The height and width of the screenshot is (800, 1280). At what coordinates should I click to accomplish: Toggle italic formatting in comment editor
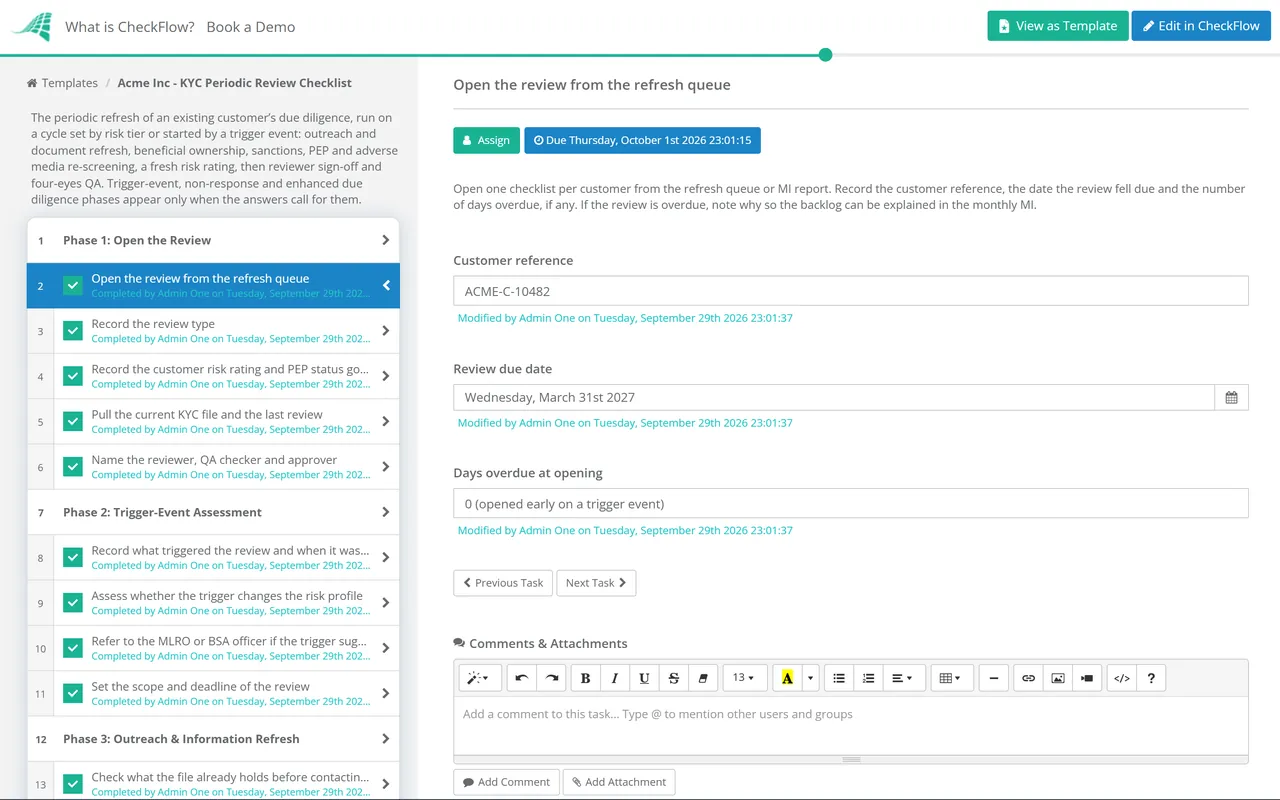coord(615,678)
